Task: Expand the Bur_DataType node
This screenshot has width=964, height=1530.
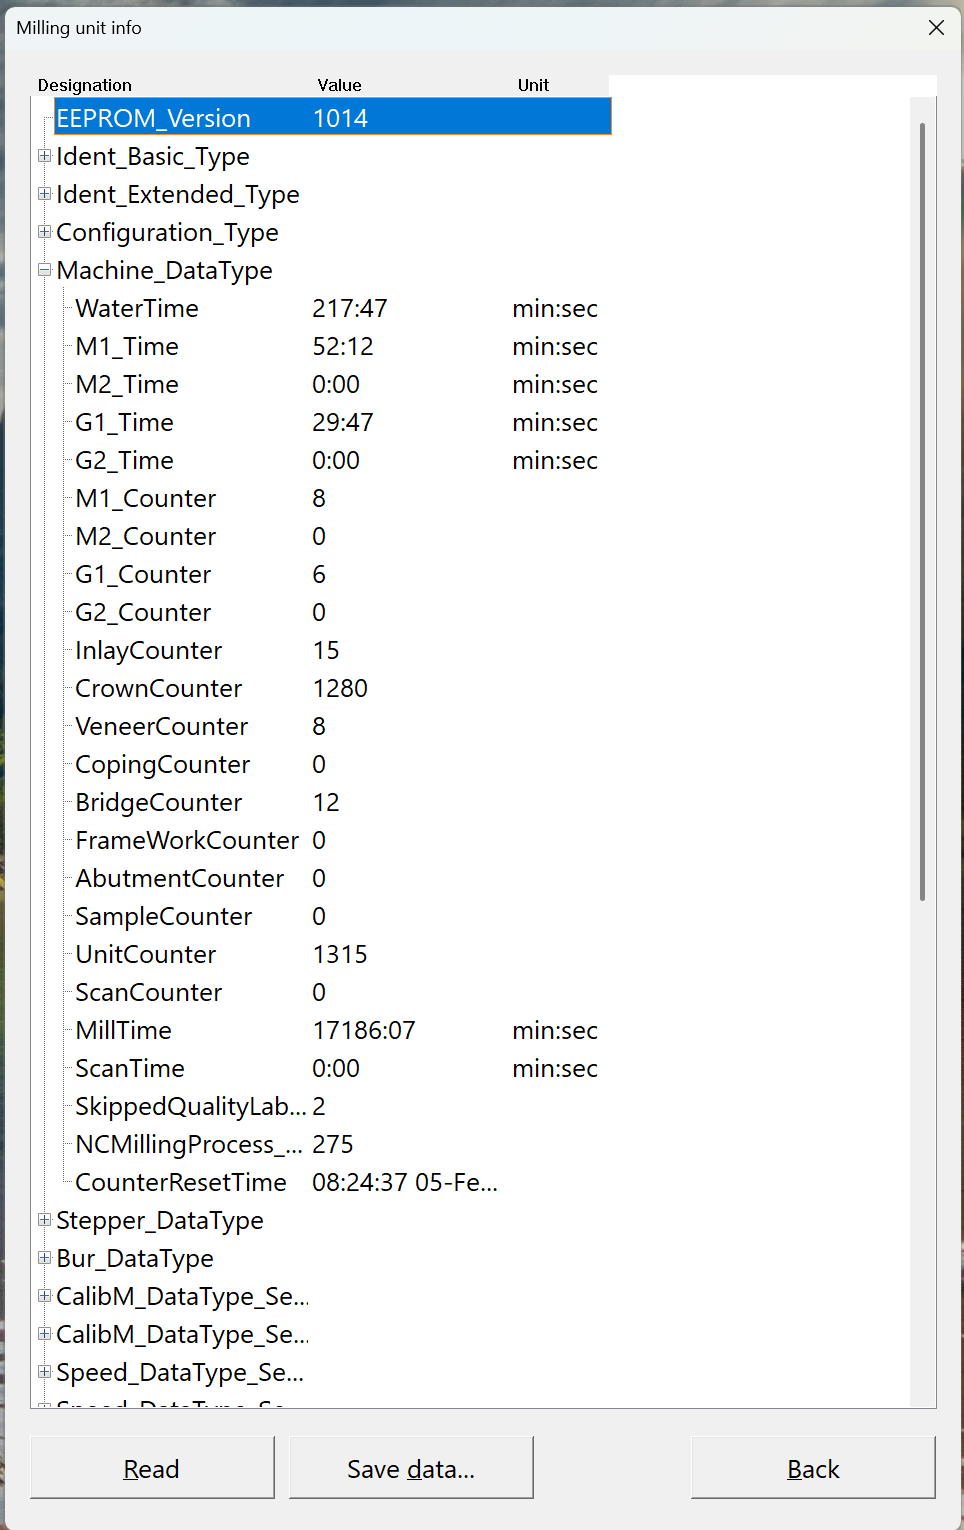Action: pyautogui.click(x=44, y=1257)
